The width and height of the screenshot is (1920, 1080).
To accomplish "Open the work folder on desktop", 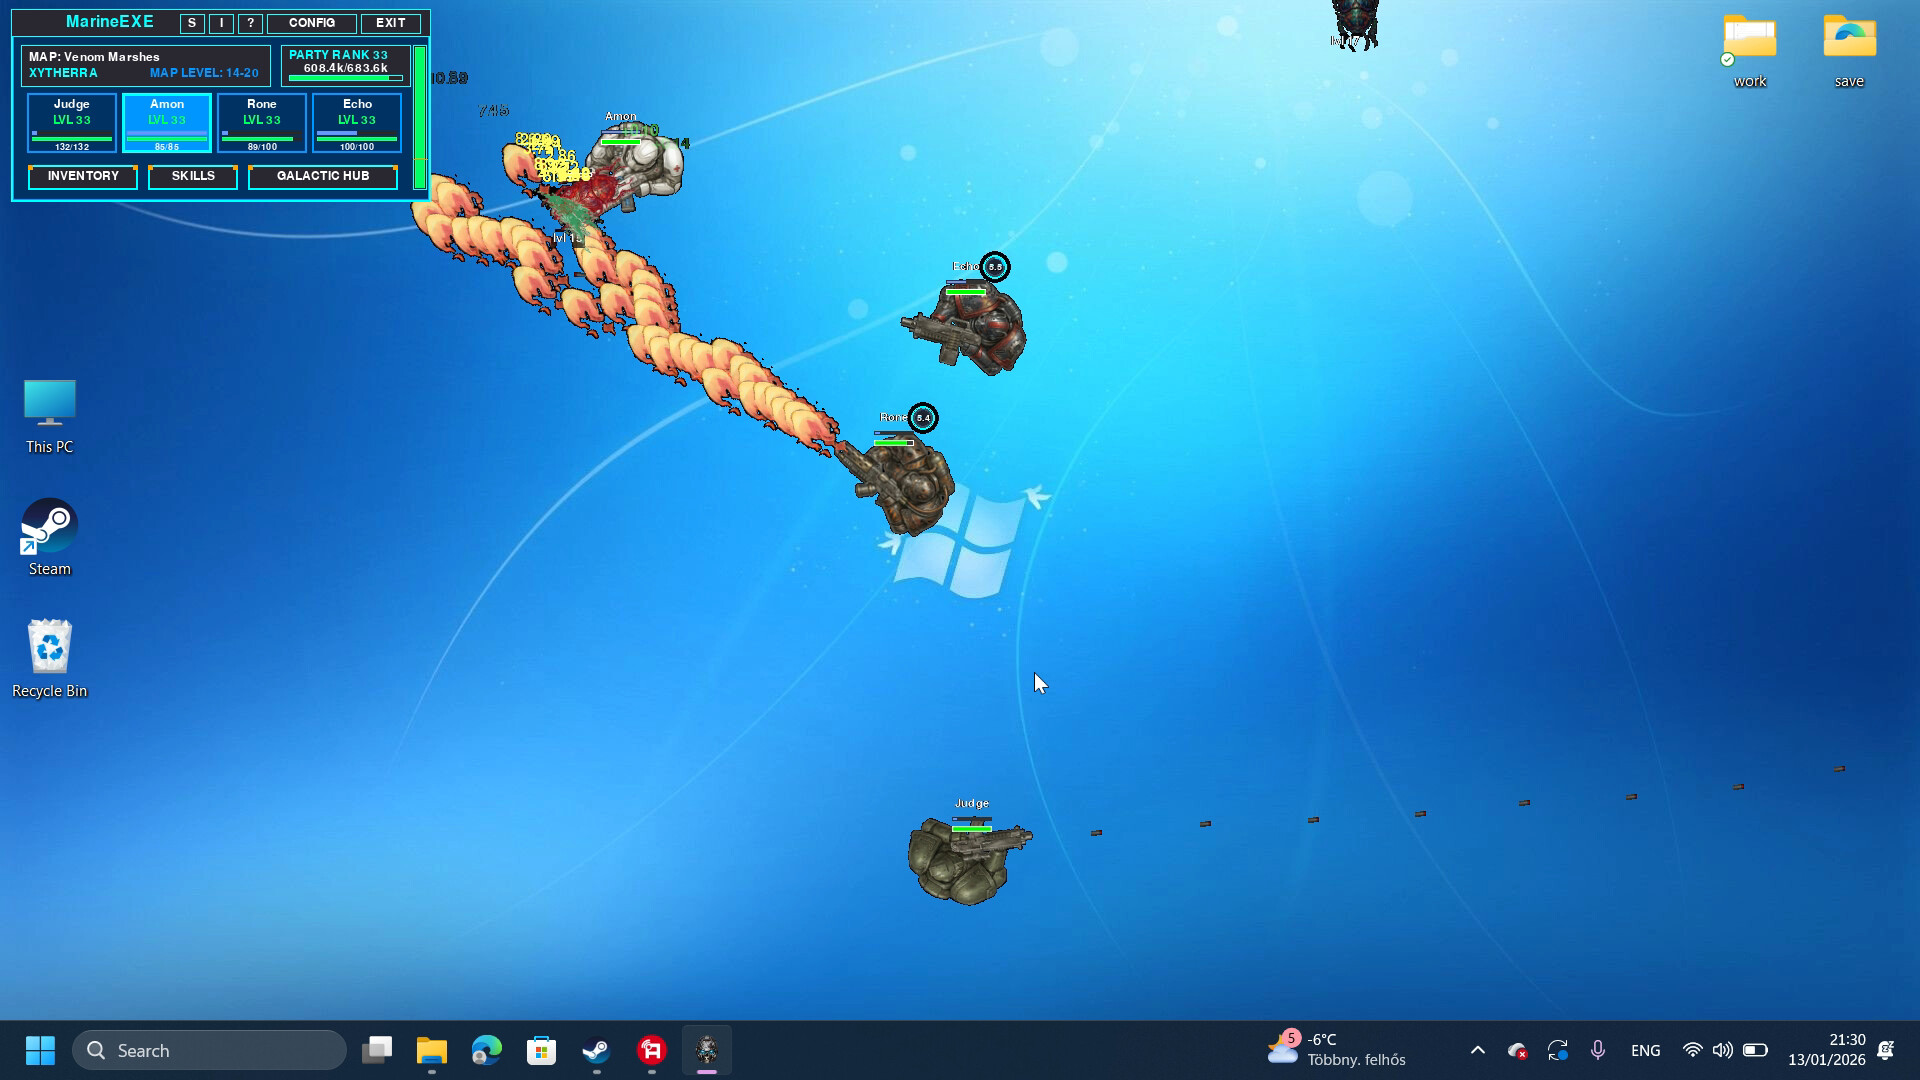I will (x=1749, y=42).
